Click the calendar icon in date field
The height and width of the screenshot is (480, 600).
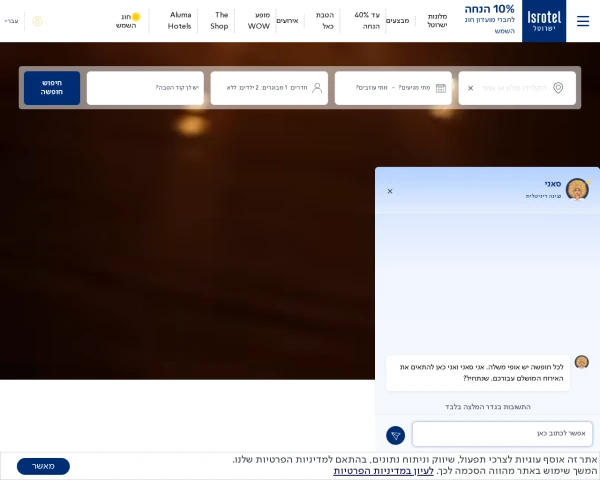[x=441, y=88]
